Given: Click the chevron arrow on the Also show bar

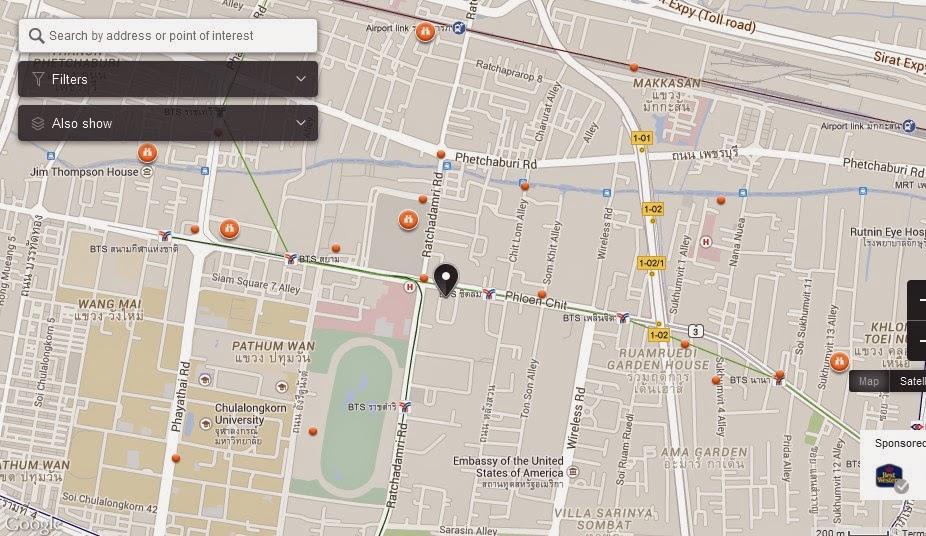Looking at the screenshot, I should (301, 123).
